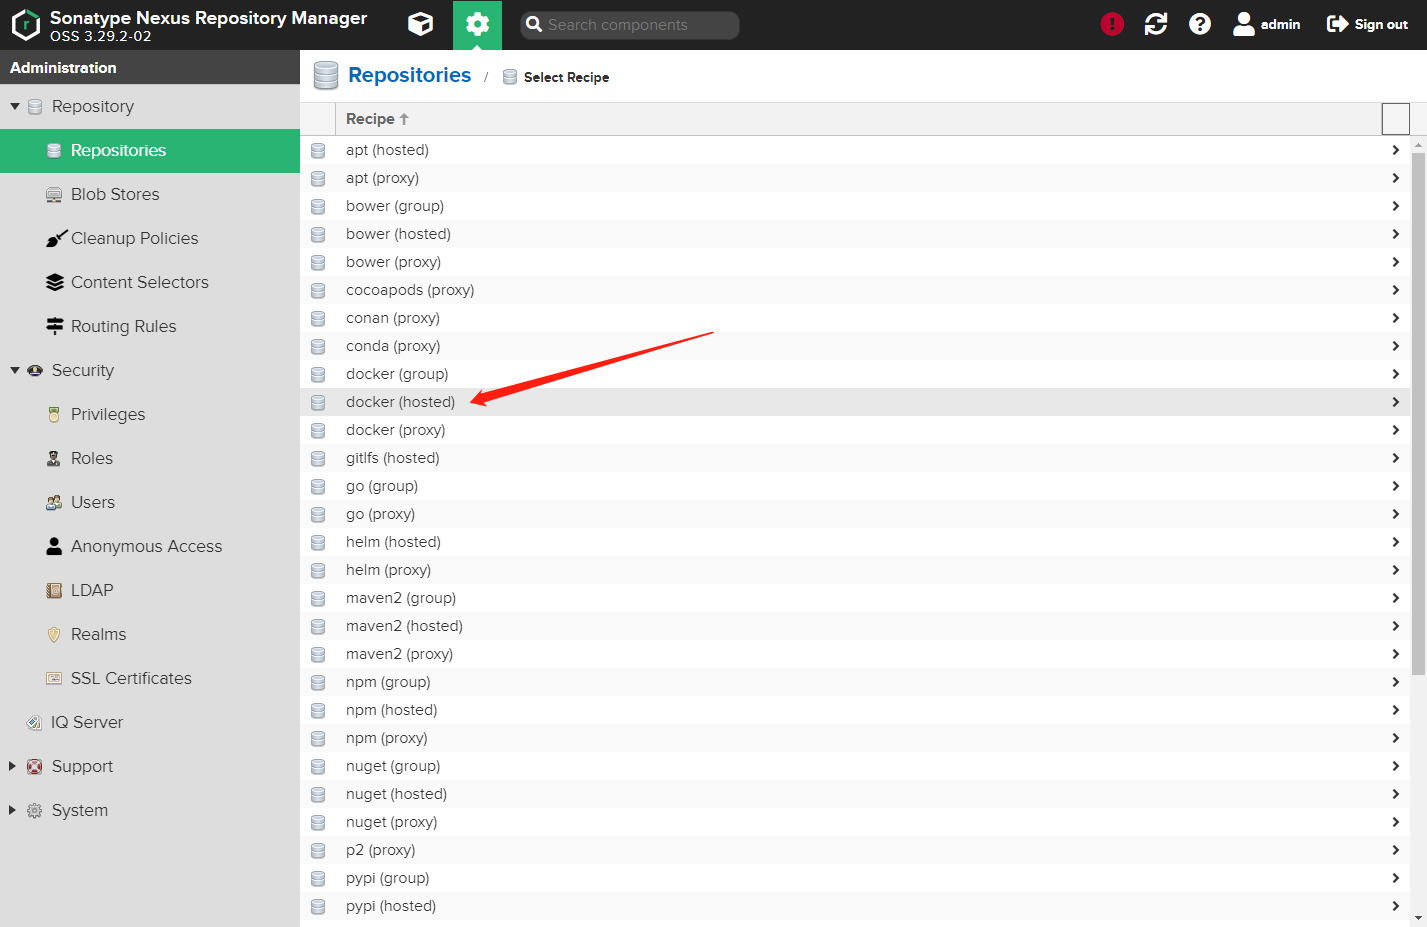Open Content Selectors

150,282
